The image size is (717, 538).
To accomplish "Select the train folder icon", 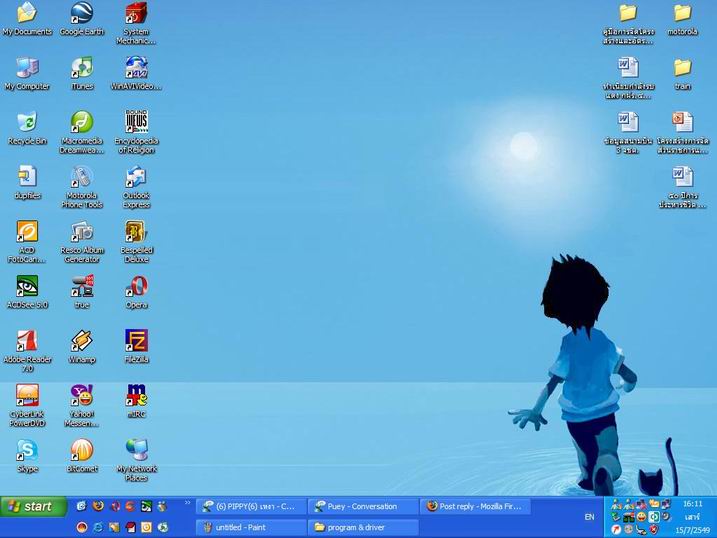I will 682,73.
